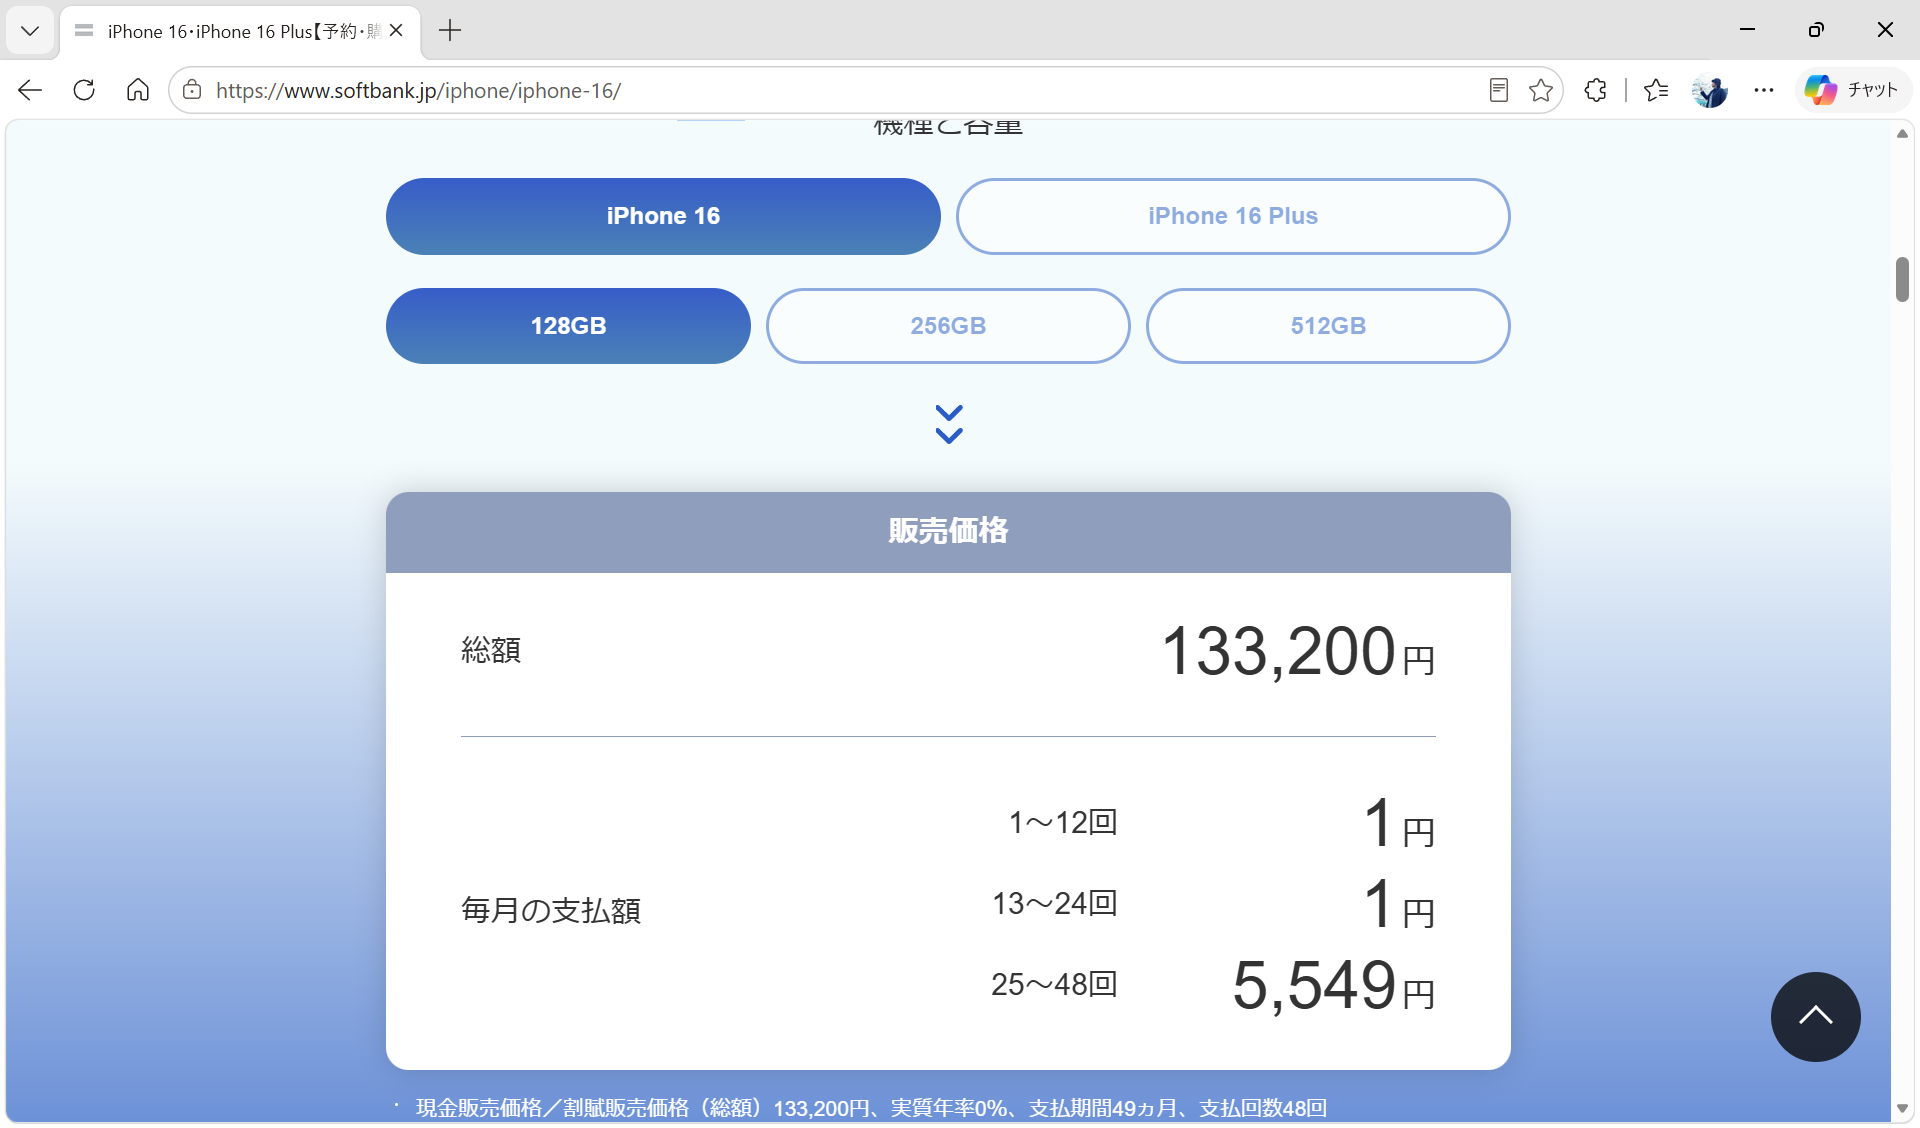
Task: Click the 毎月の支払額 label
Action: point(551,910)
